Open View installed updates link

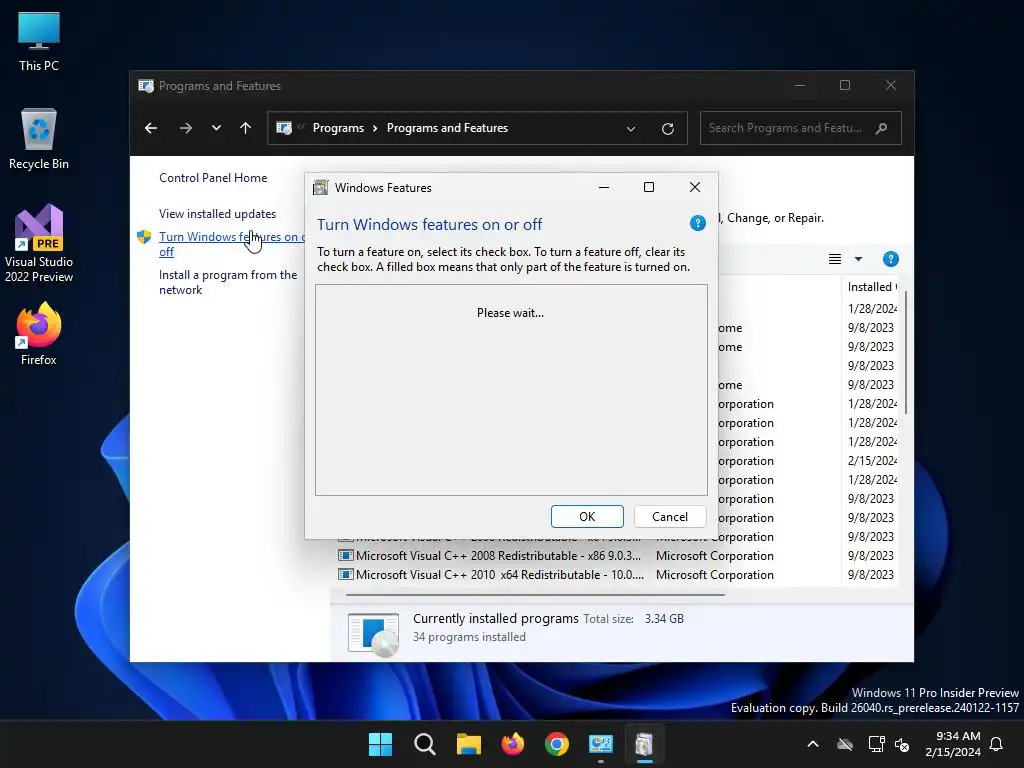pos(217,214)
